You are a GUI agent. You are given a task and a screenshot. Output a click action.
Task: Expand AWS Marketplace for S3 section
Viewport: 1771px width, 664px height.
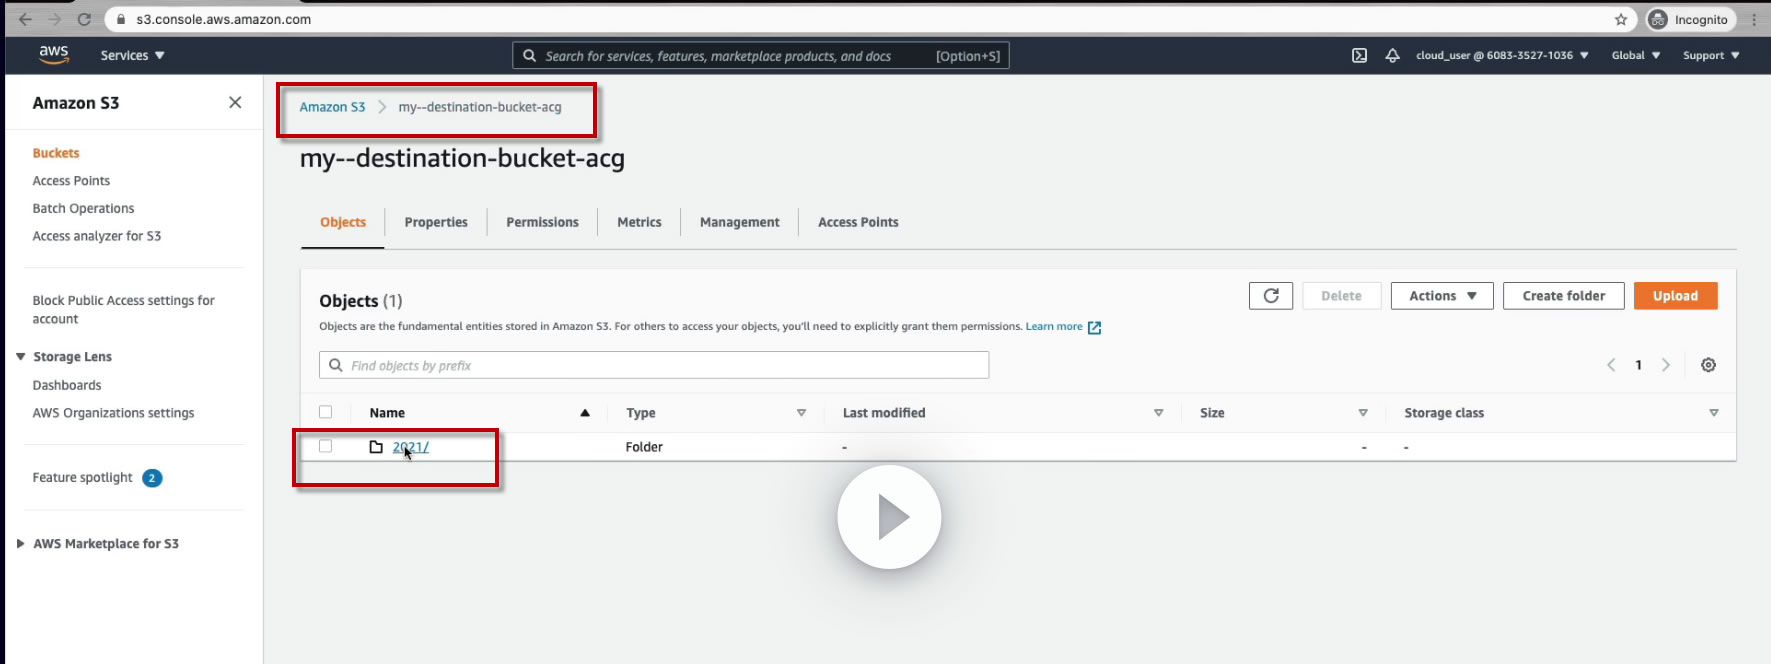21,544
